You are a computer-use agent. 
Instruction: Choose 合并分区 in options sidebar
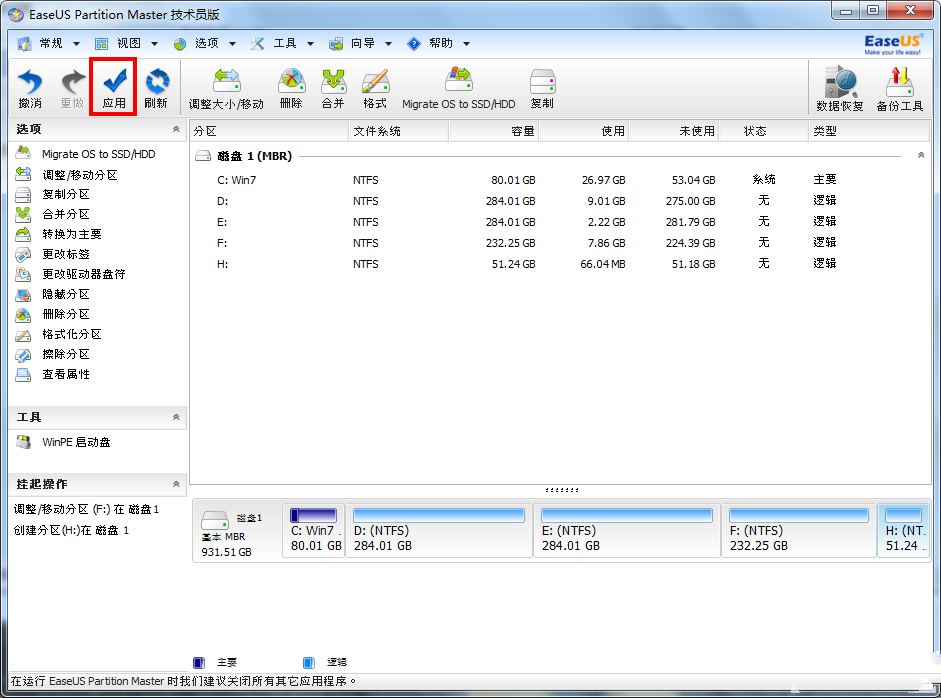tap(53, 214)
